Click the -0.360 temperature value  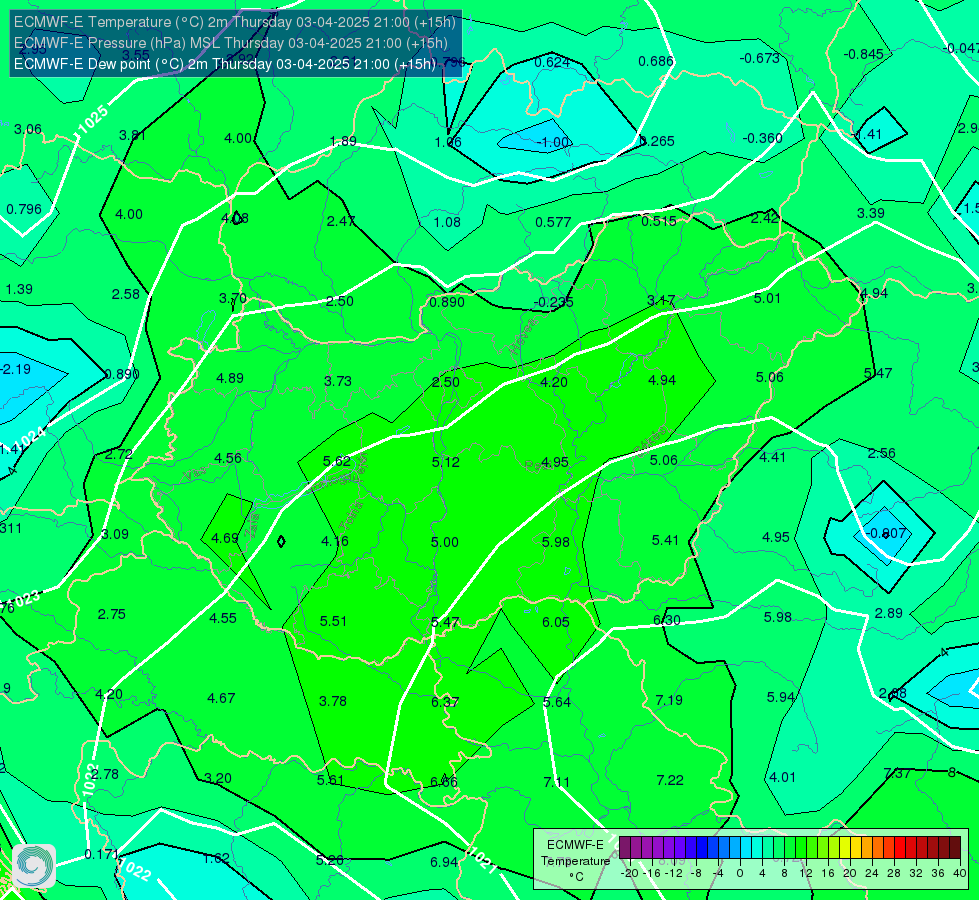coord(762,138)
